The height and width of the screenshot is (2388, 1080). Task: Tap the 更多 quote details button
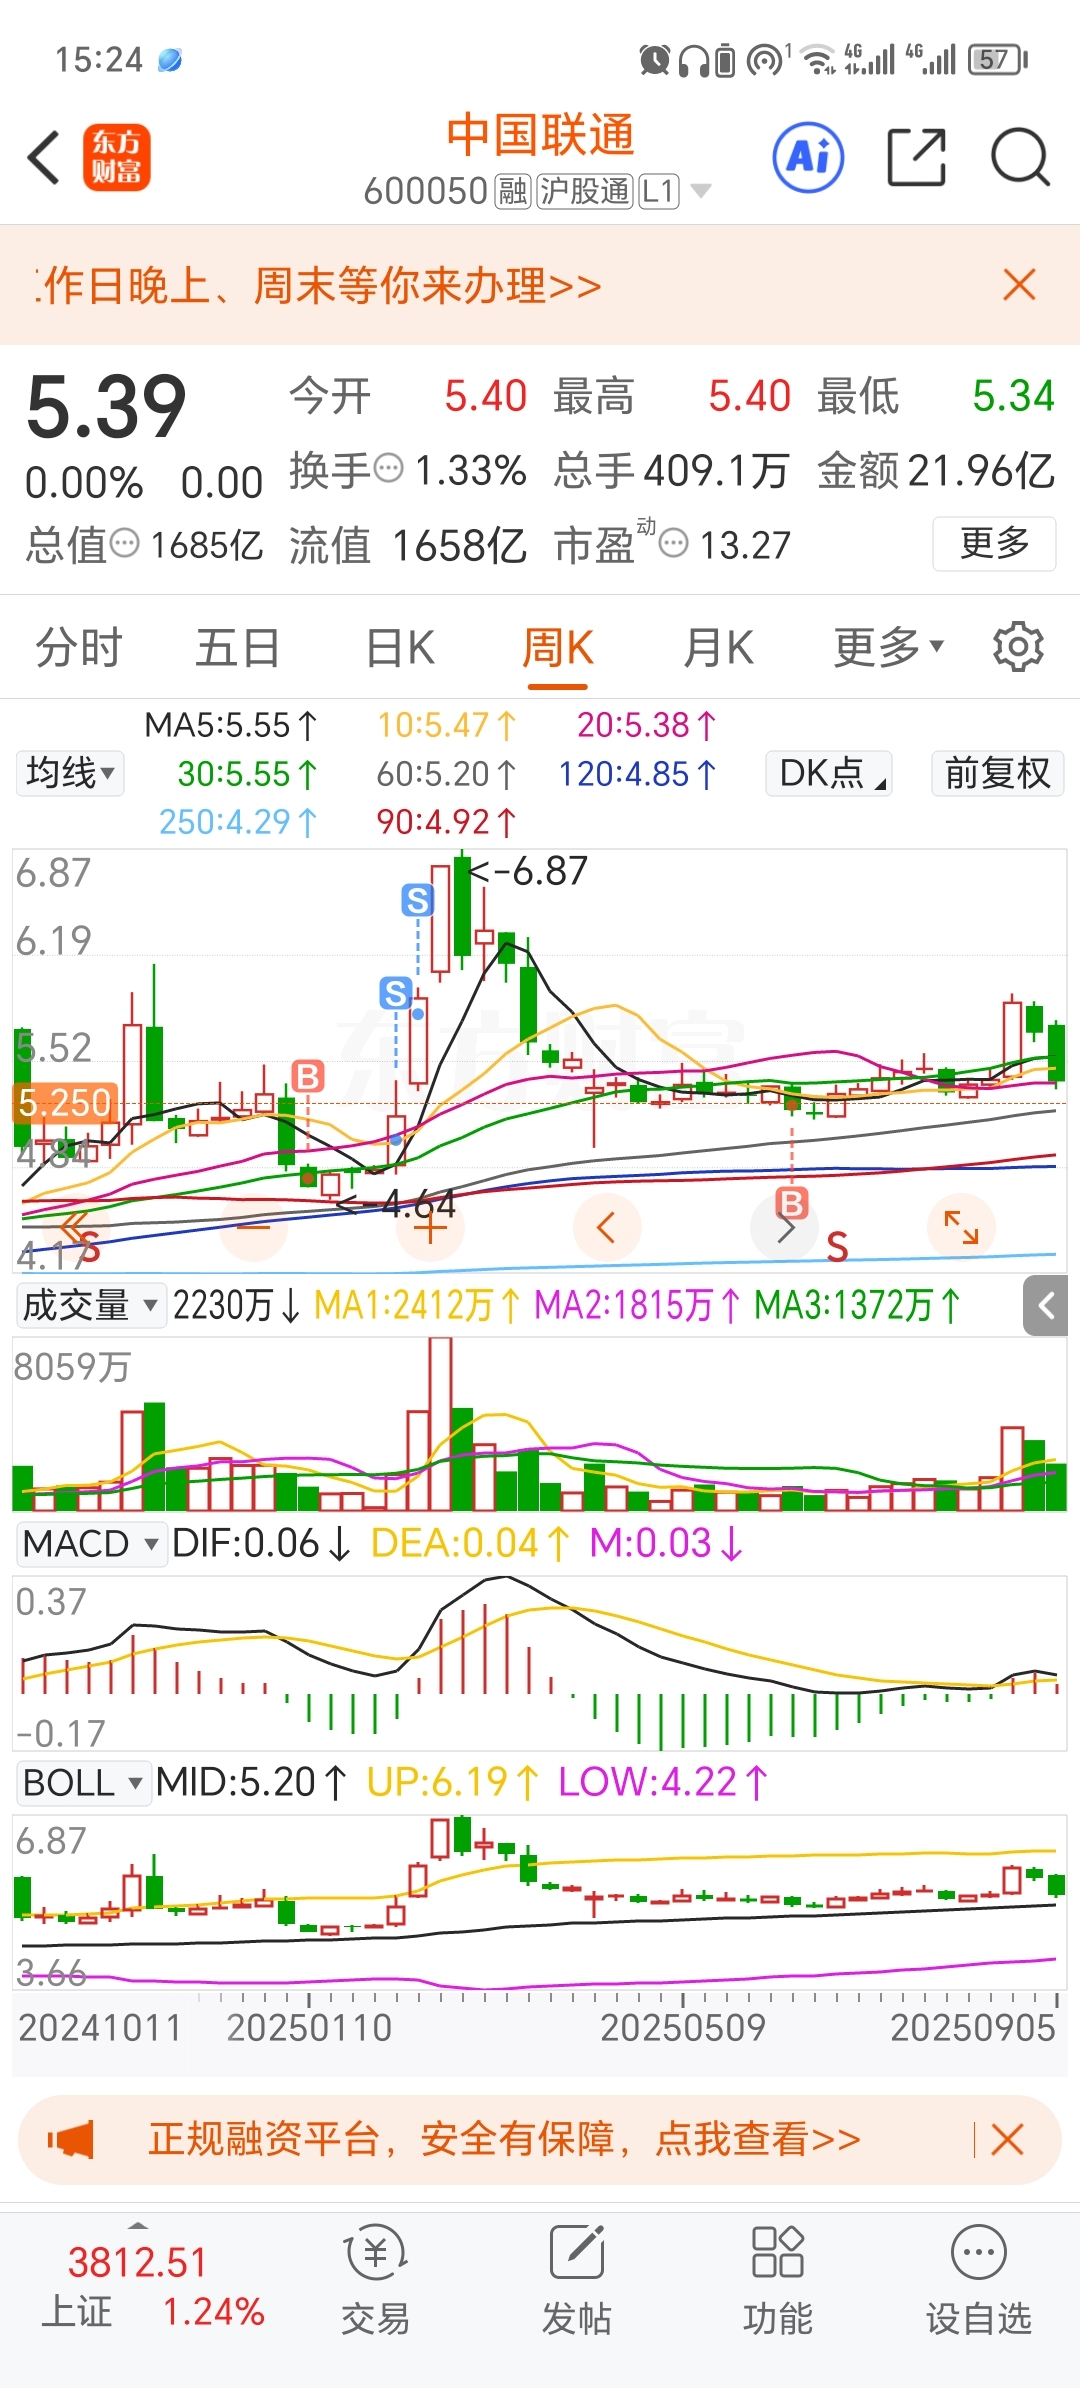(994, 543)
